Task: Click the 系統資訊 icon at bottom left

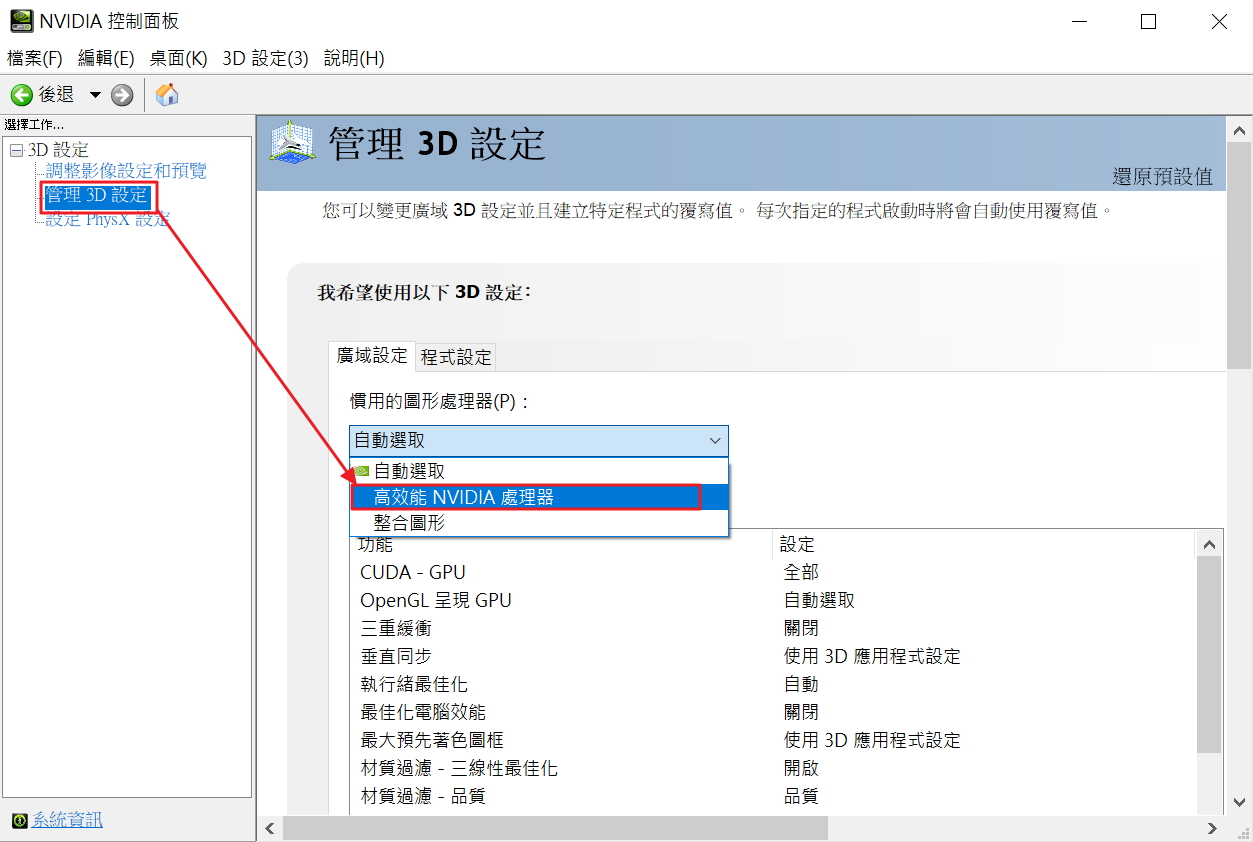Action: 19,821
